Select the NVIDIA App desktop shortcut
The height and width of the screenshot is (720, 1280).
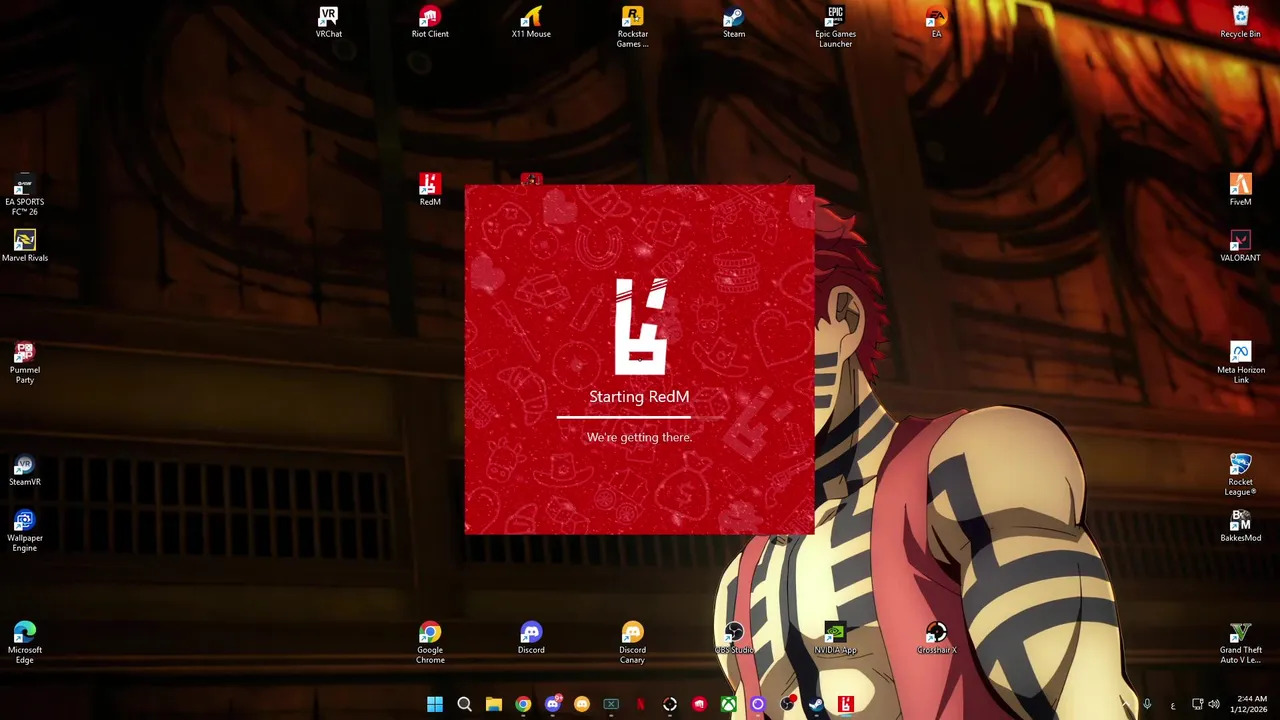point(835,639)
